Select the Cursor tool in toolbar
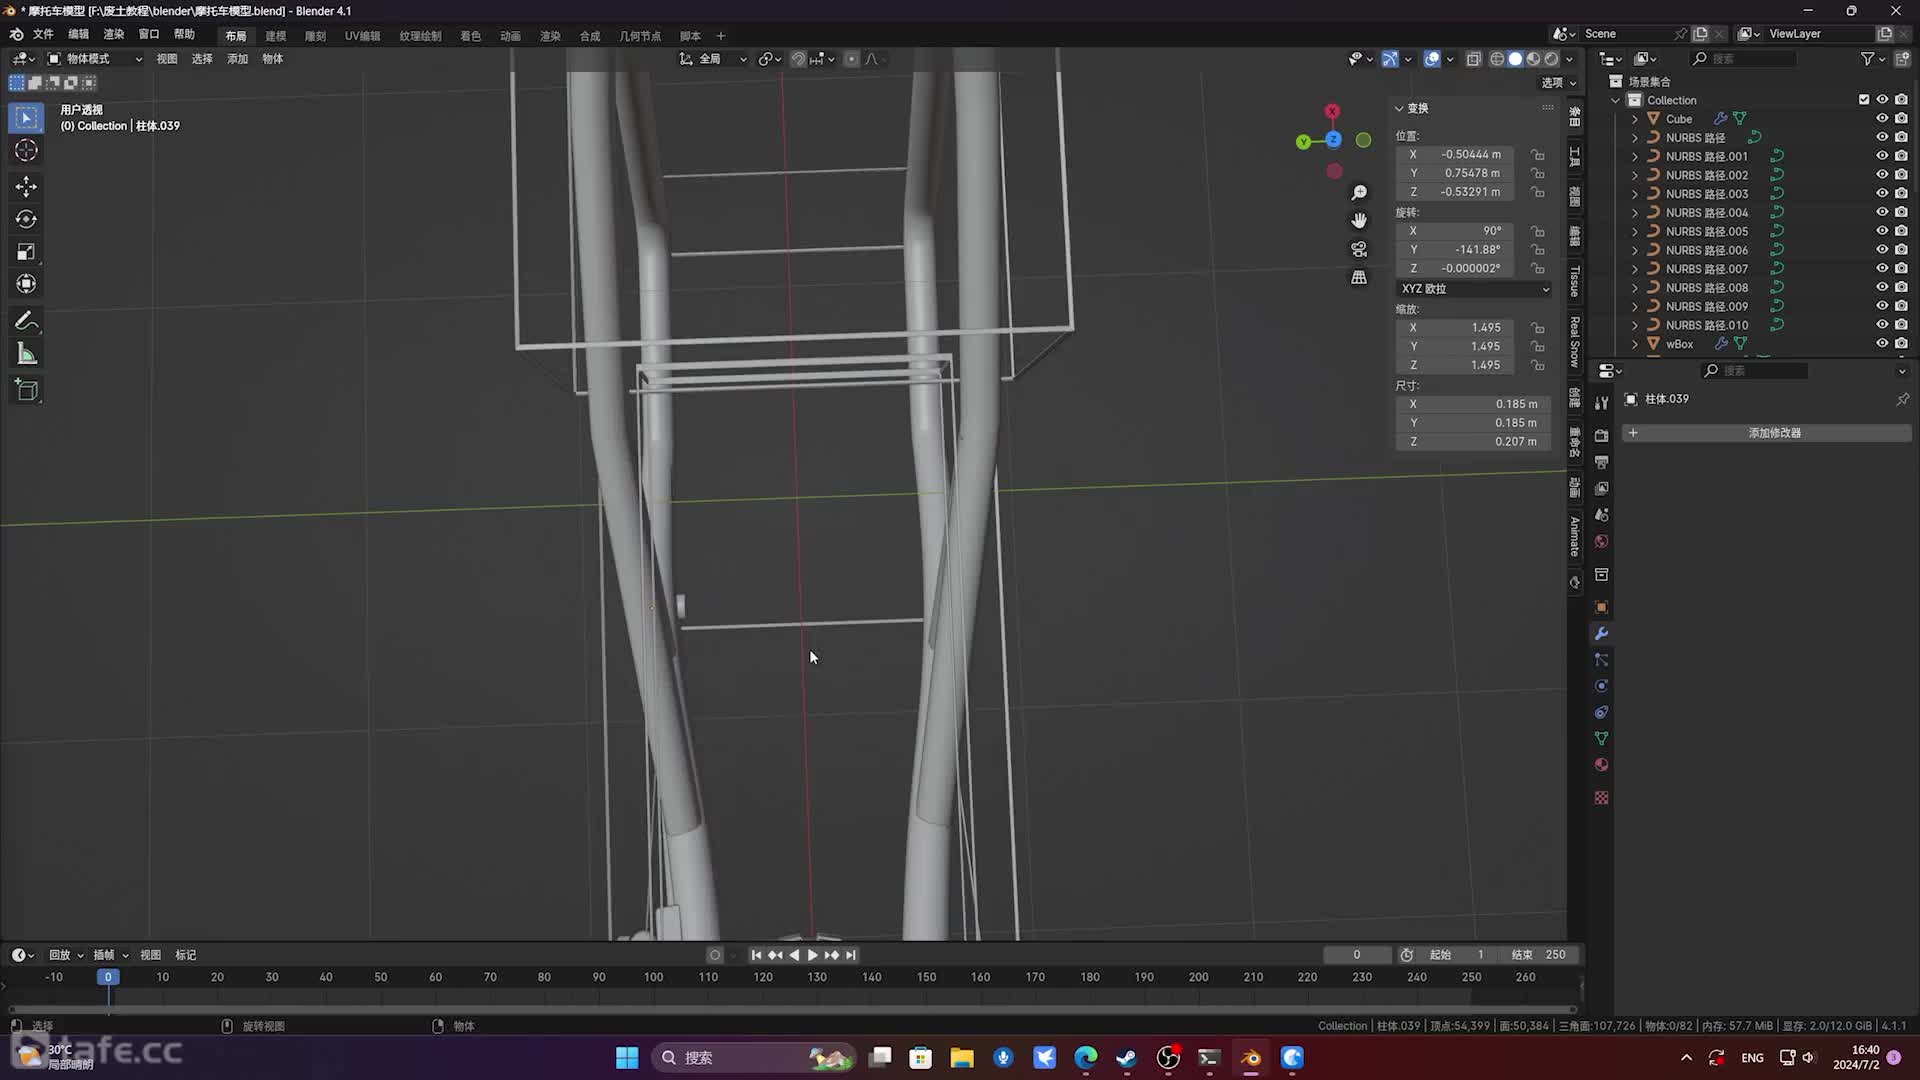This screenshot has width=1920, height=1080. tap(26, 151)
